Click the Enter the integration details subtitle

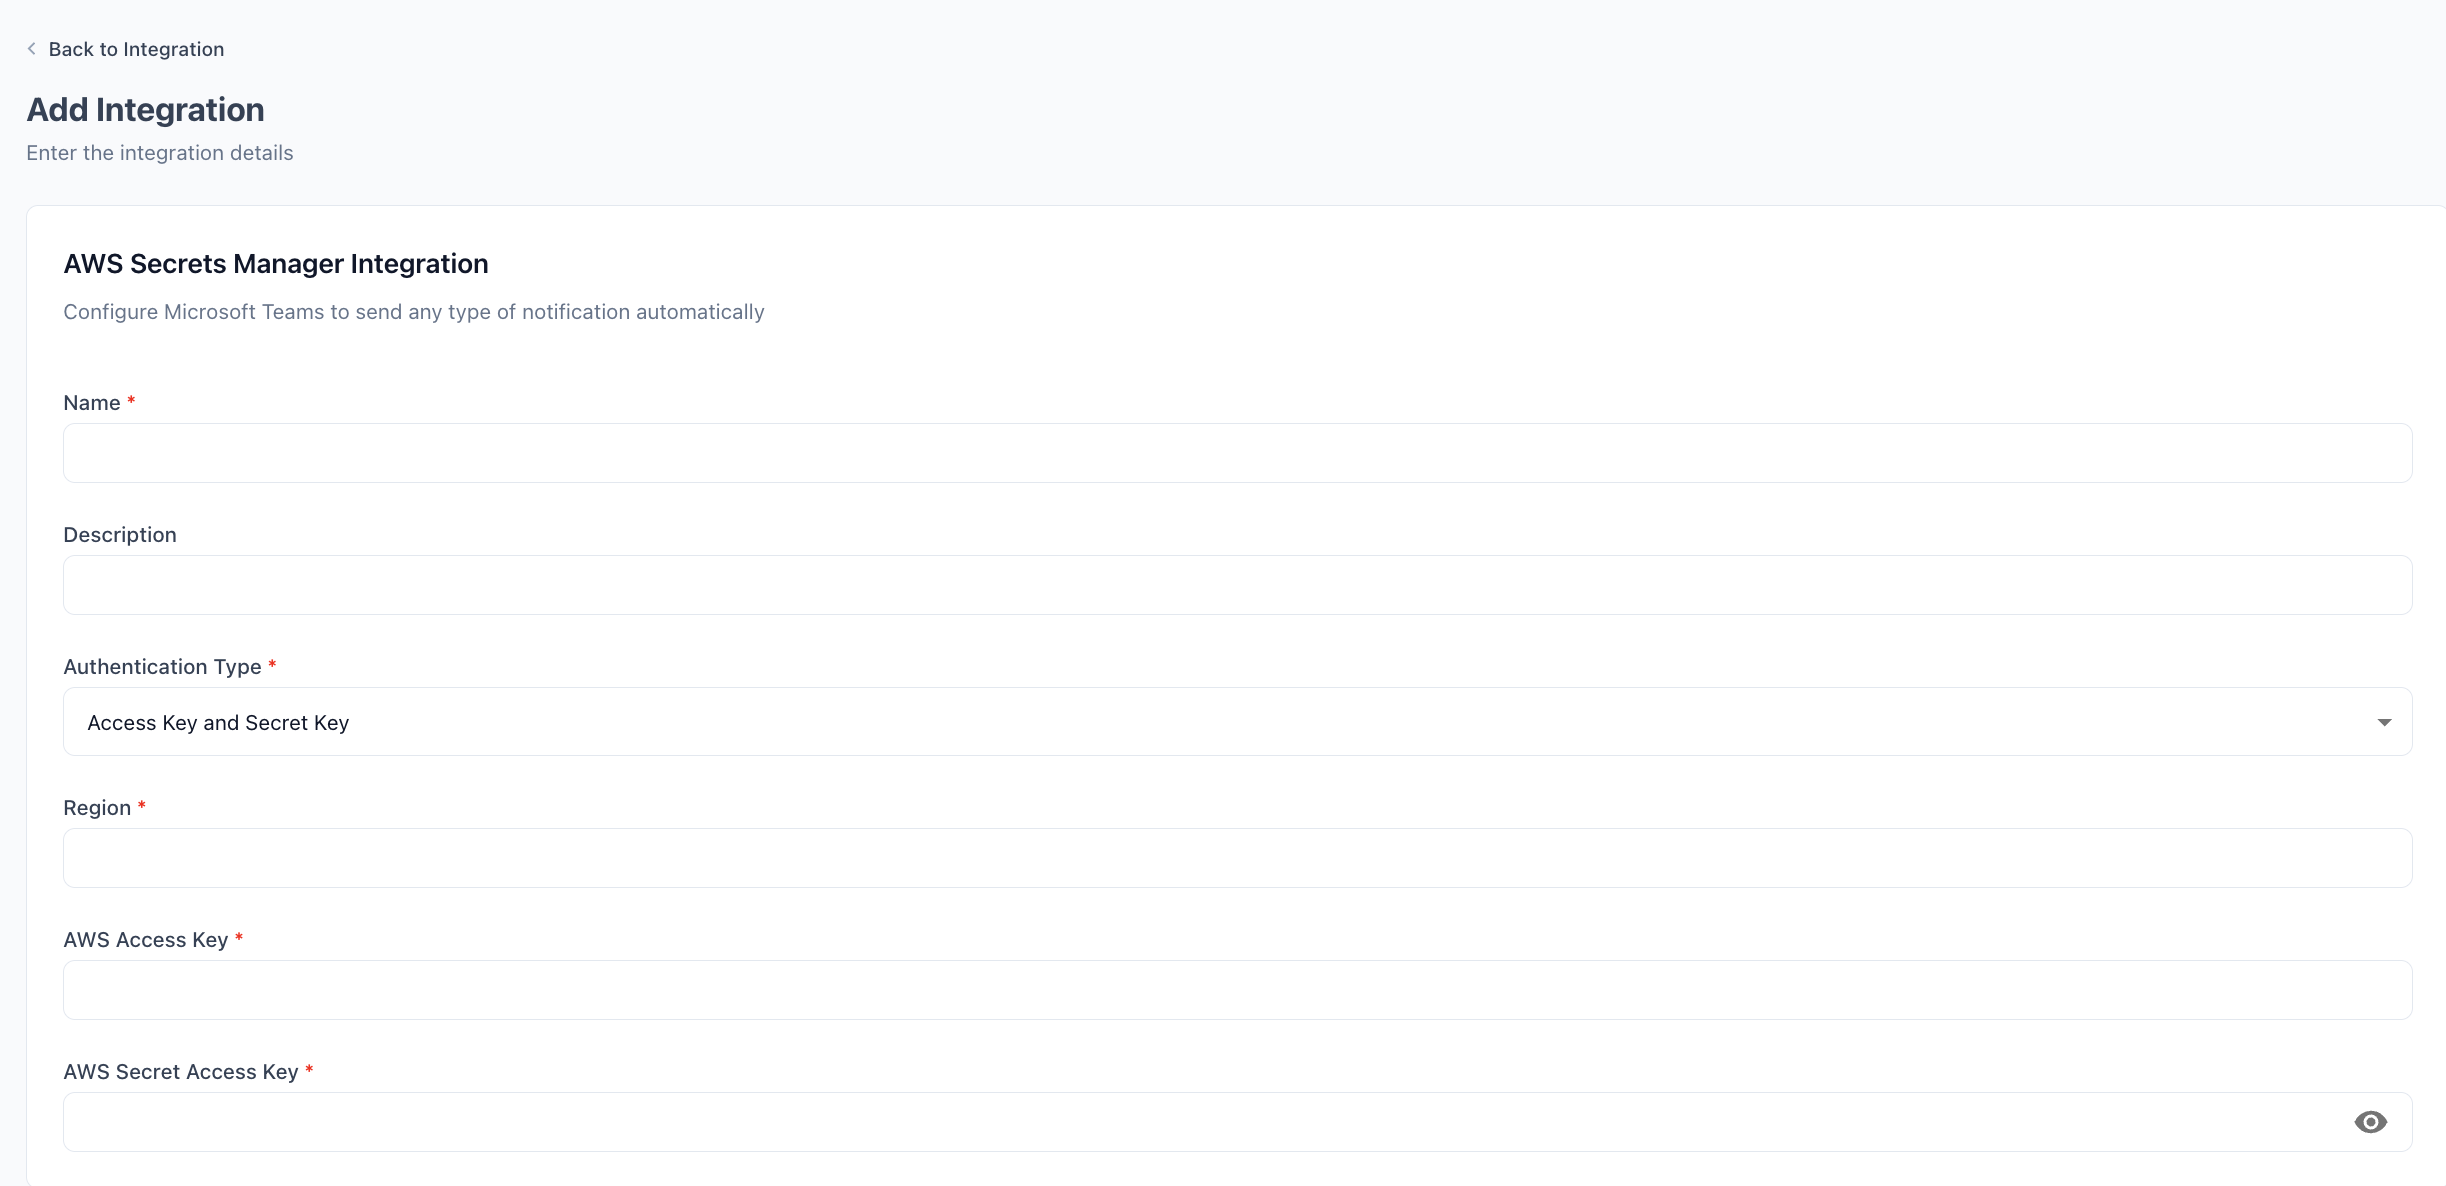(160, 153)
